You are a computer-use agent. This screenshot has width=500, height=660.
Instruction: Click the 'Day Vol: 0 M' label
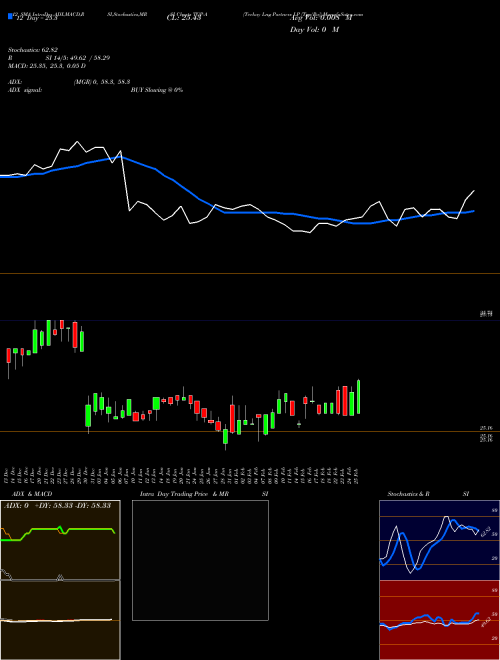pos(314,29)
